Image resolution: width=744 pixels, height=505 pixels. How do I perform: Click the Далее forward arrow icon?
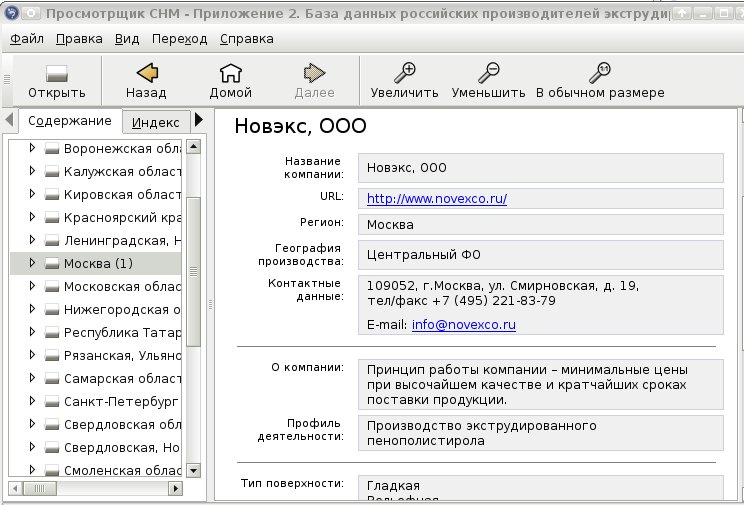[x=314, y=73]
